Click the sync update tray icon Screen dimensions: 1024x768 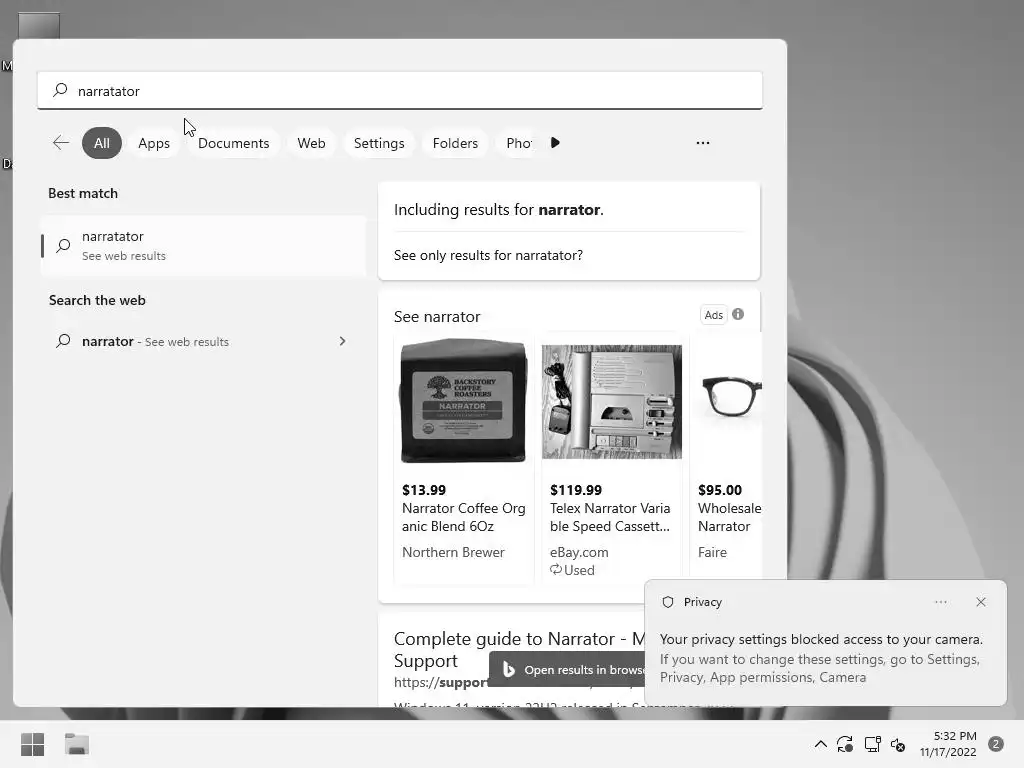tap(845, 744)
